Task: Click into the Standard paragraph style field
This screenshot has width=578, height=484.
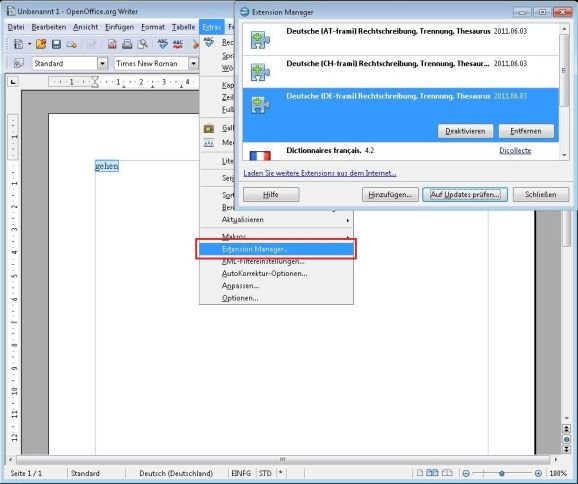Action: (65, 63)
